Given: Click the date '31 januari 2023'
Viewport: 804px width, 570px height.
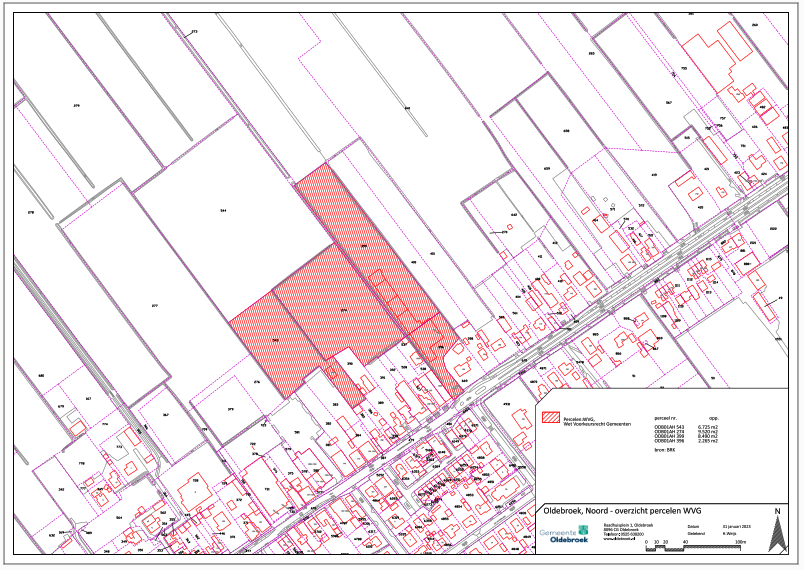Looking at the screenshot, I should click(x=736, y=525).
